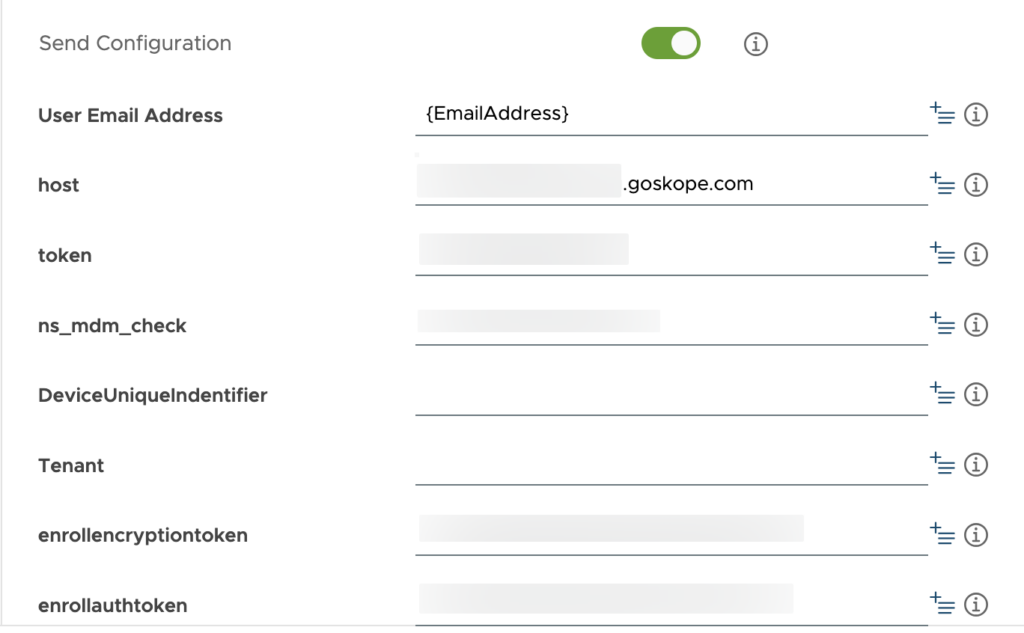Viewport: 1024px width, 633px height.
Task: Insert lookup value into token field
Action: (943, 254)
